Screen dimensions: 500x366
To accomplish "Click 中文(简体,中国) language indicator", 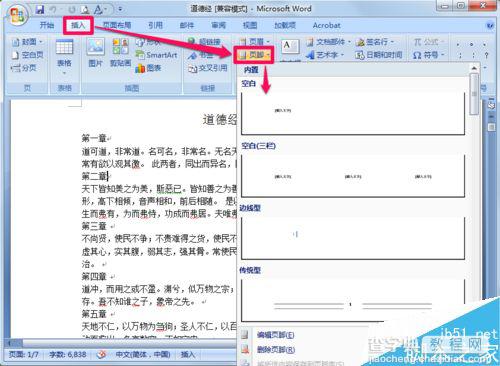I will tap(143, 355).
